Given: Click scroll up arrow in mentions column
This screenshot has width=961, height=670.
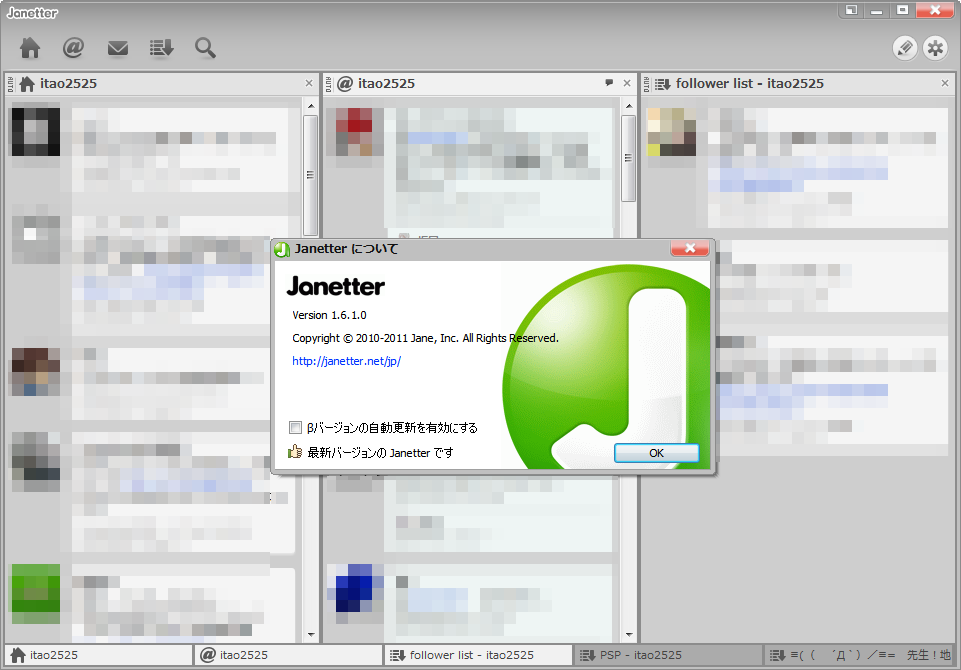Looking at the screenshot, I should coord(629,106).
